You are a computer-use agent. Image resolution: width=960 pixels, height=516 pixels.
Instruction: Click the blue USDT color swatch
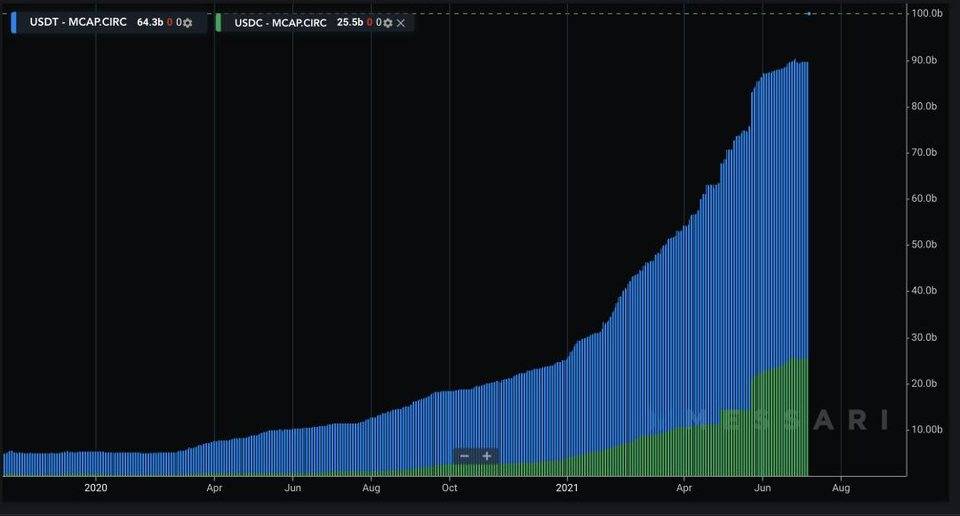[x=13, y=23]
